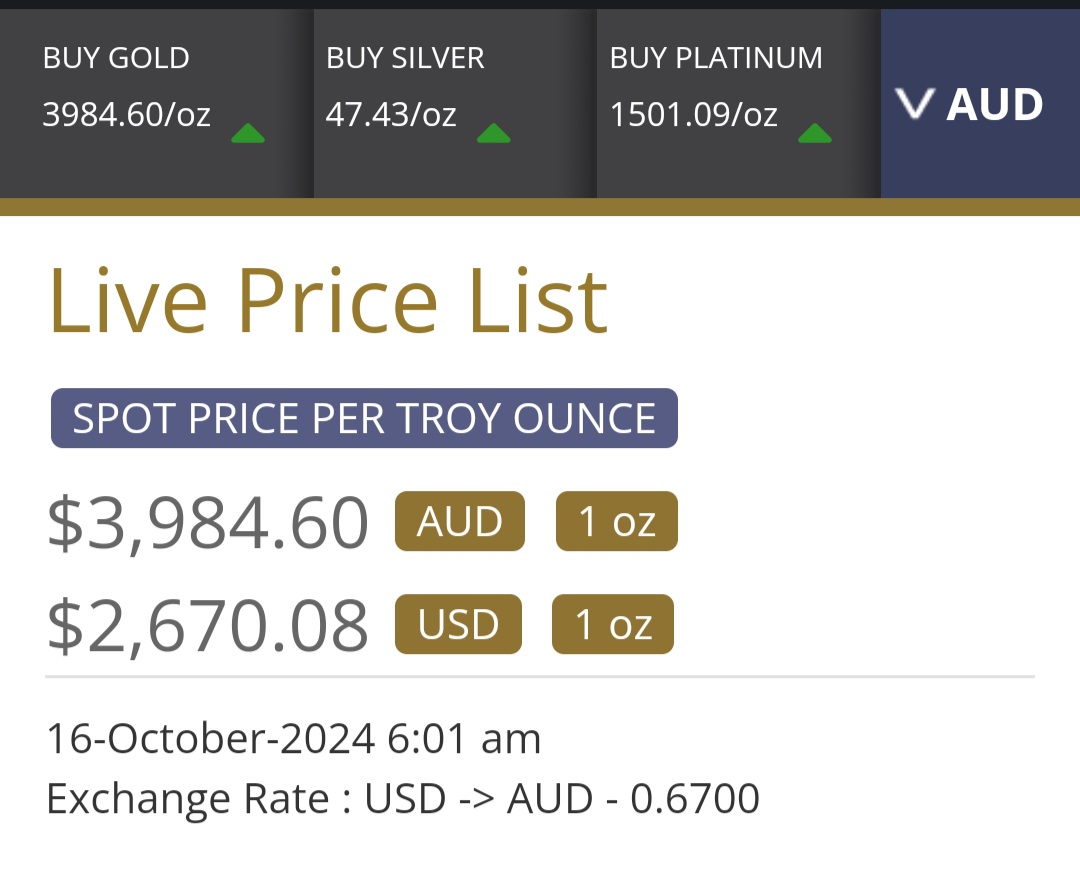Click the green up arrow beside gold price
Viewport: 1080px width, 872px height.
248,133
